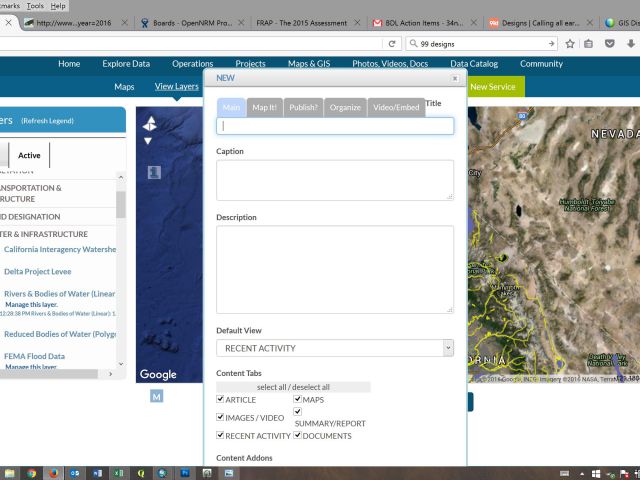Open the View Layers link

(x=176, y=87)
